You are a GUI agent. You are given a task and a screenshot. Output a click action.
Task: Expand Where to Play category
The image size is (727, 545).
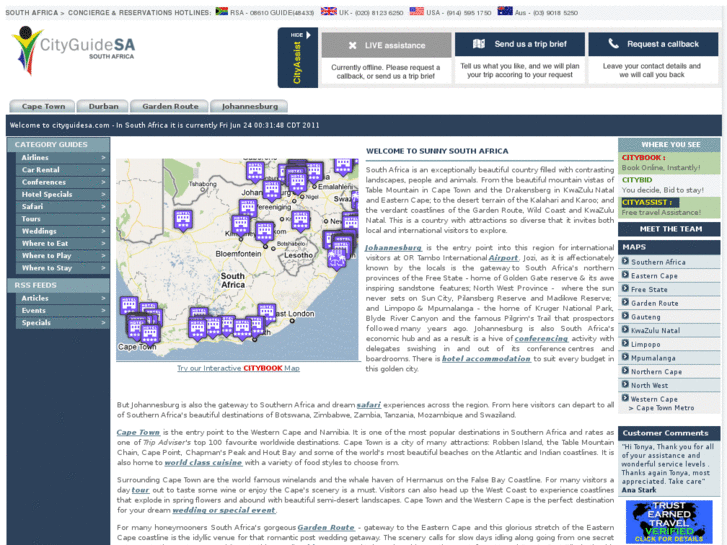click(x=63, y=256)
